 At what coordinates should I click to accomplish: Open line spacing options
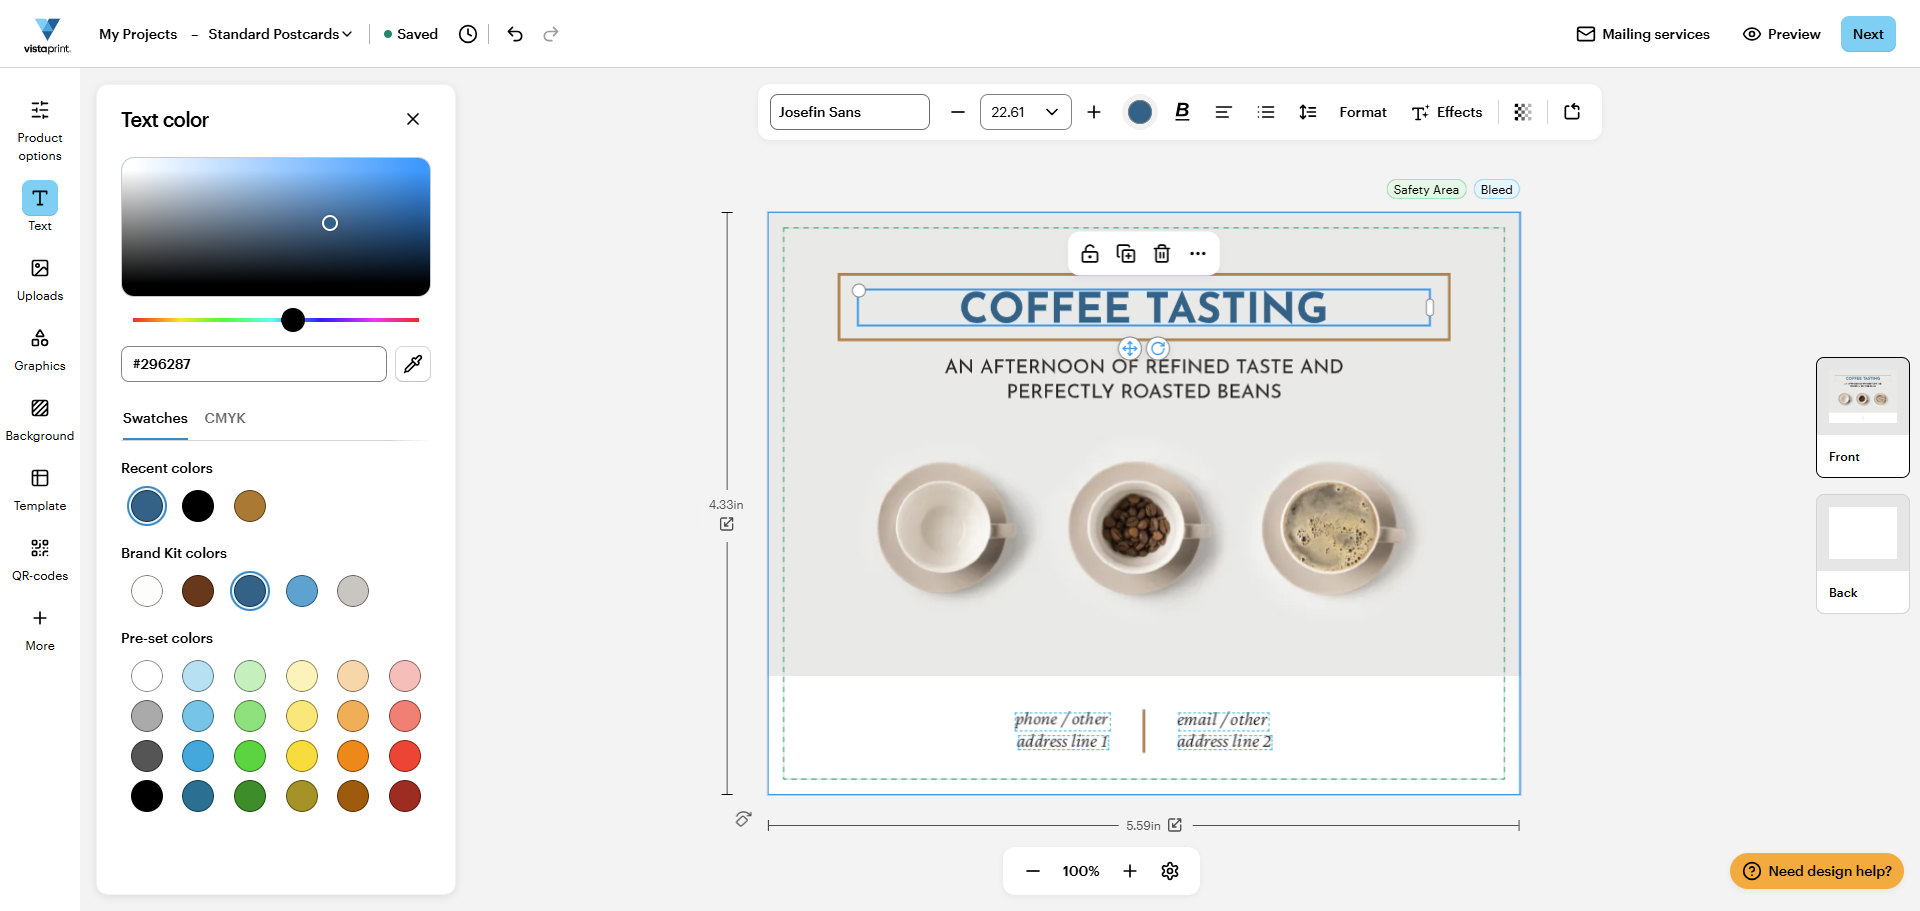coord(1308,112)
